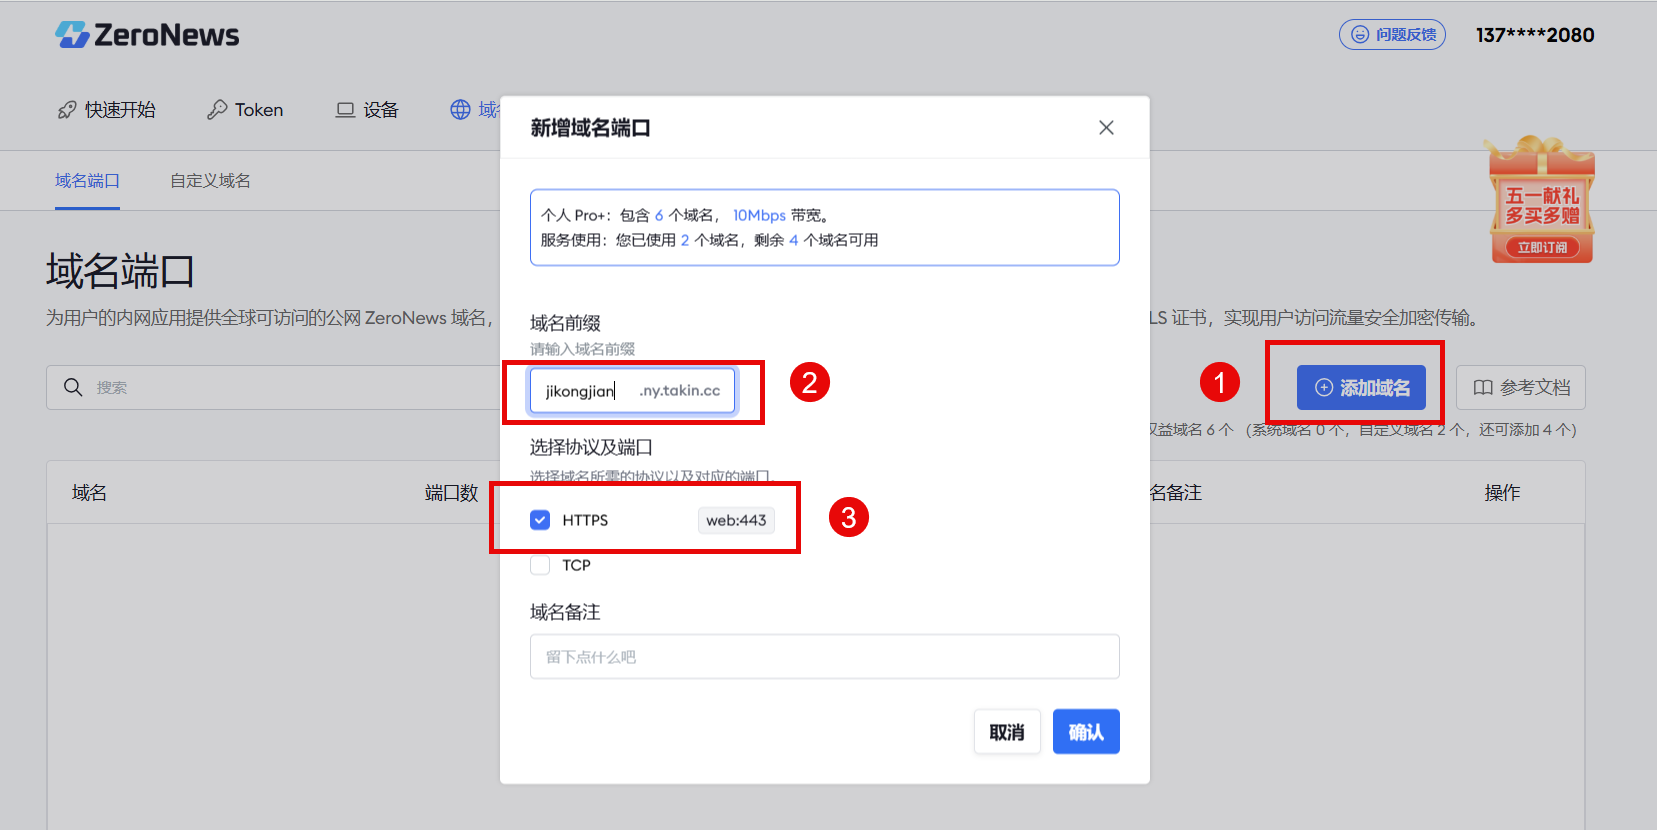Switch to the 自定义域名 tab
1657x830 pixels.
(210, 181)
